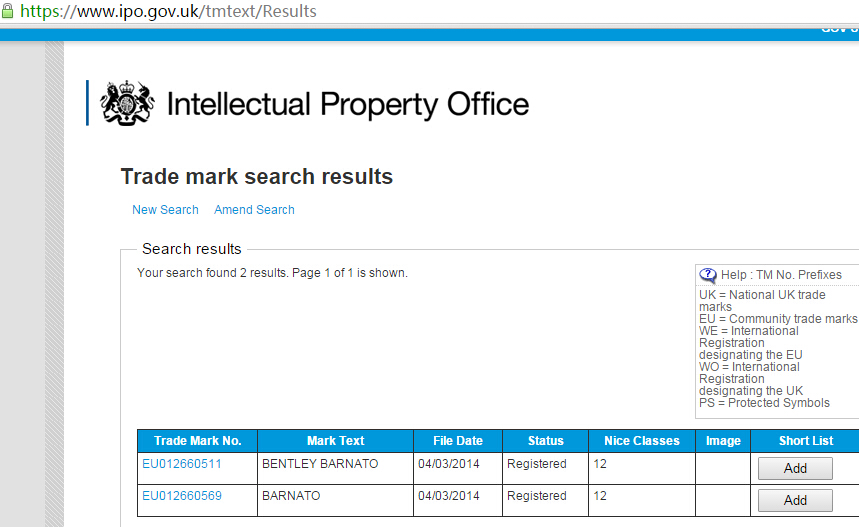
Task: Click the Trade Mark No. column header
Action: (x=198, y=441)
